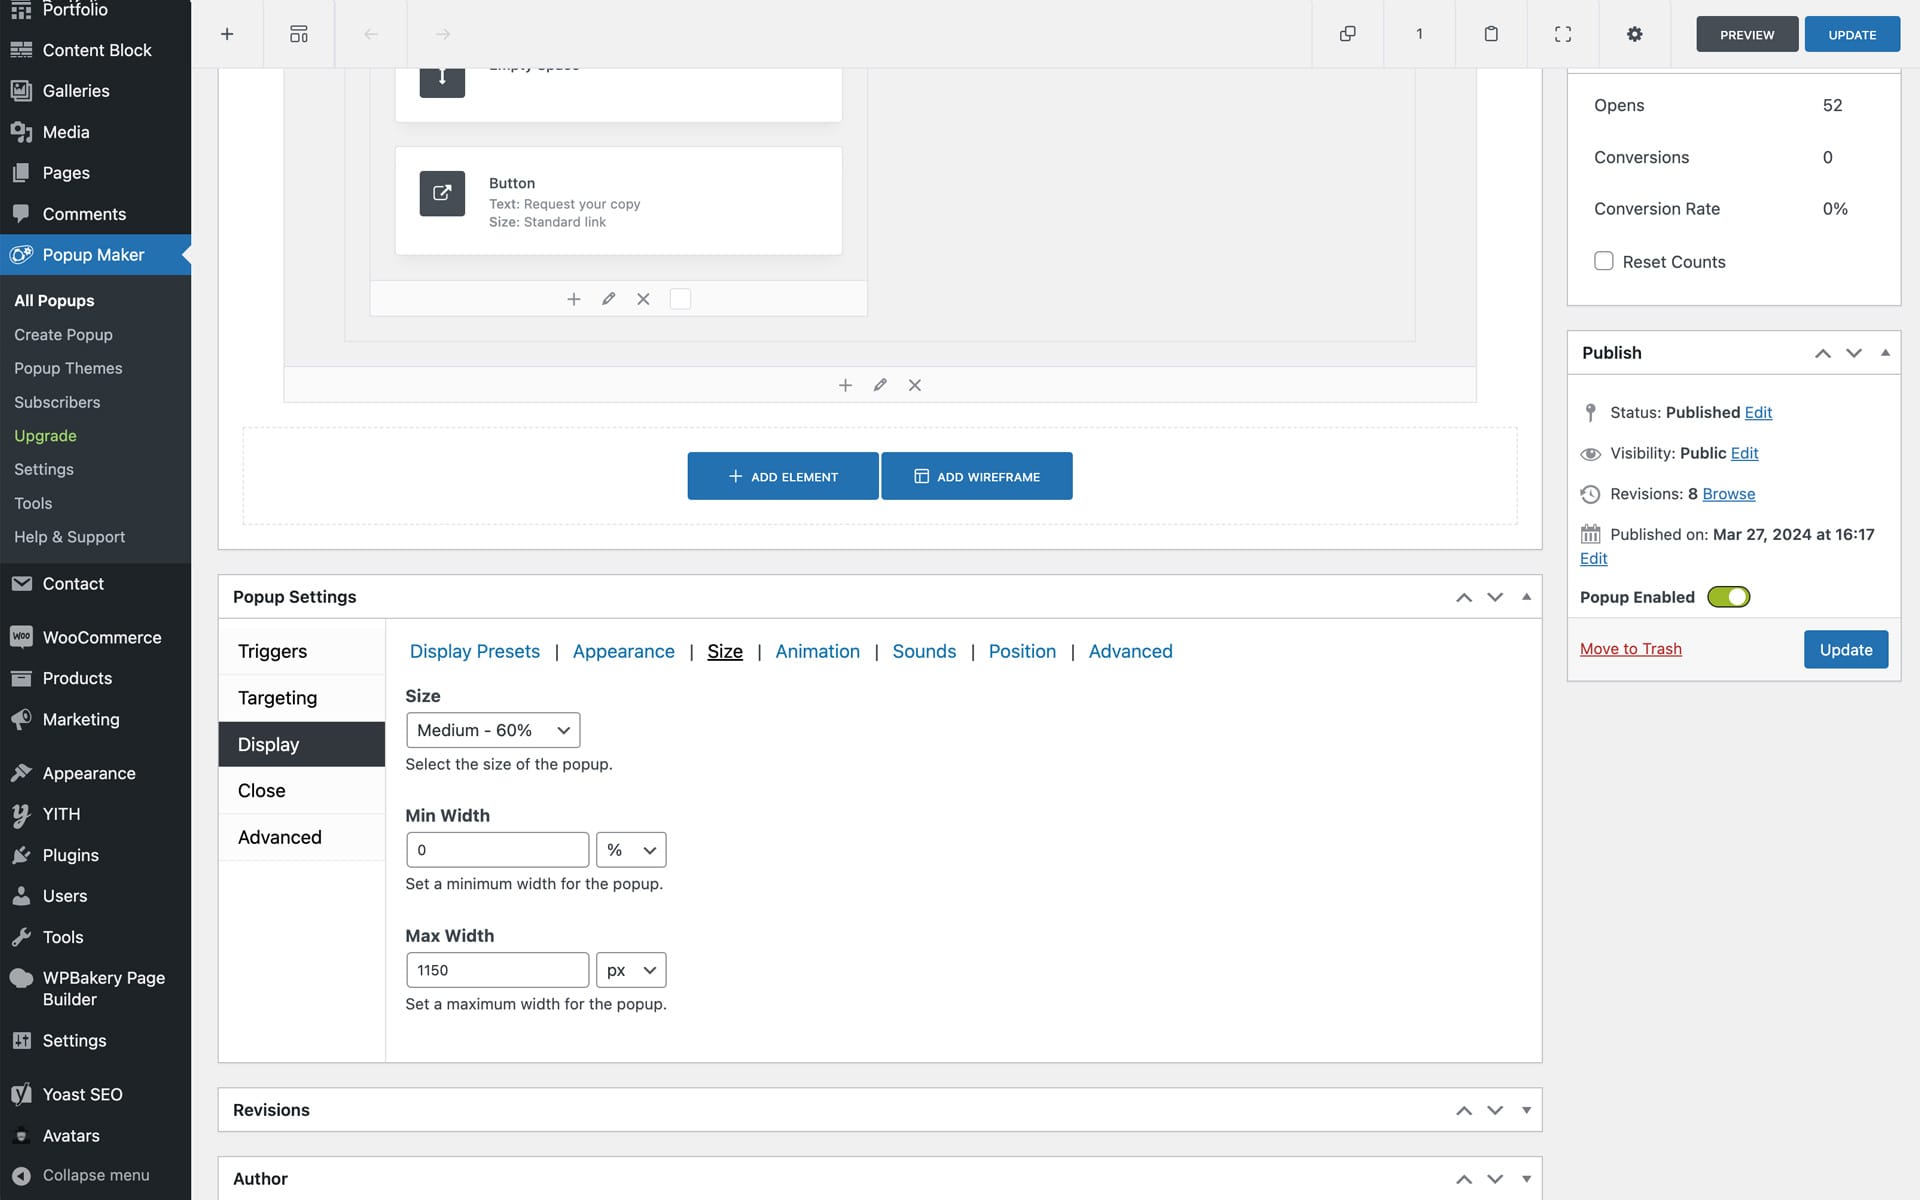The width and height of the screenshot is (1920, 1200).
Task: Click the fullscreen mode icon
Action: coord(1563,34)
